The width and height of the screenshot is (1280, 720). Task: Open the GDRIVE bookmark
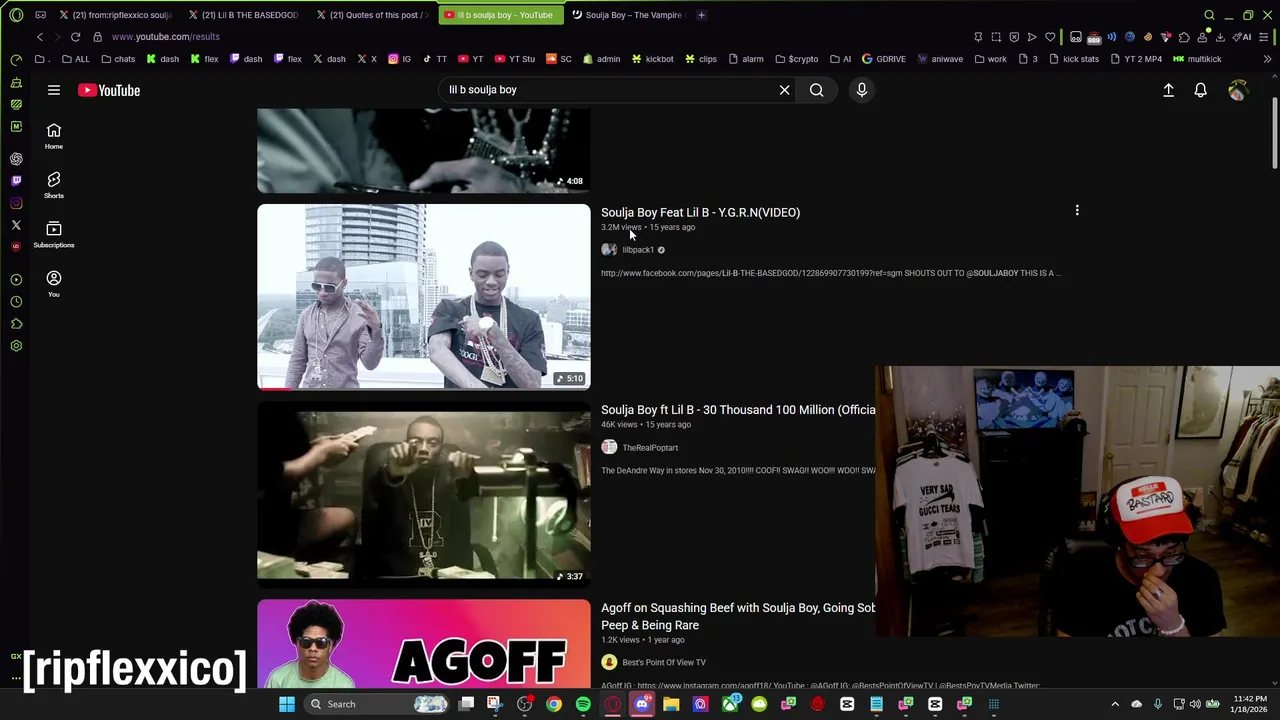click(x=884, y=59)
